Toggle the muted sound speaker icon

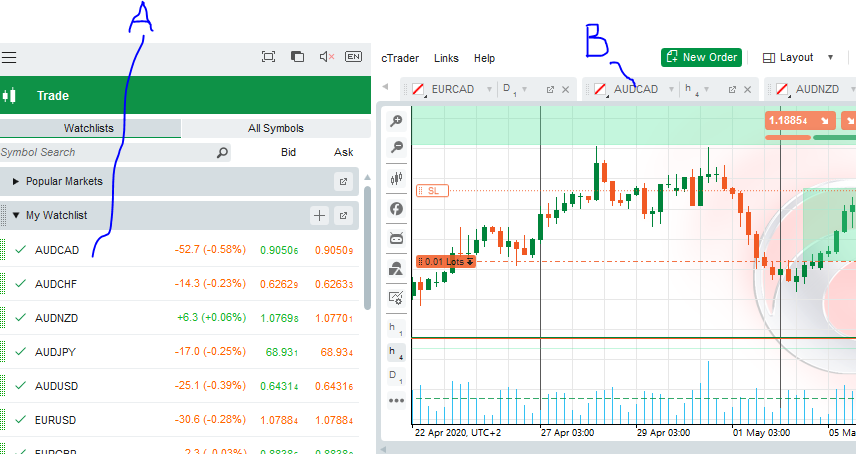(x=326, y=57)
